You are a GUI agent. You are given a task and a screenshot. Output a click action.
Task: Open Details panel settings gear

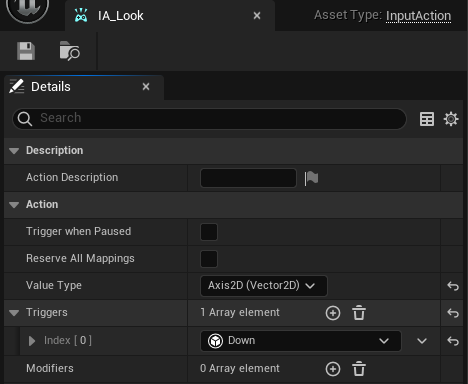(451, 119)
